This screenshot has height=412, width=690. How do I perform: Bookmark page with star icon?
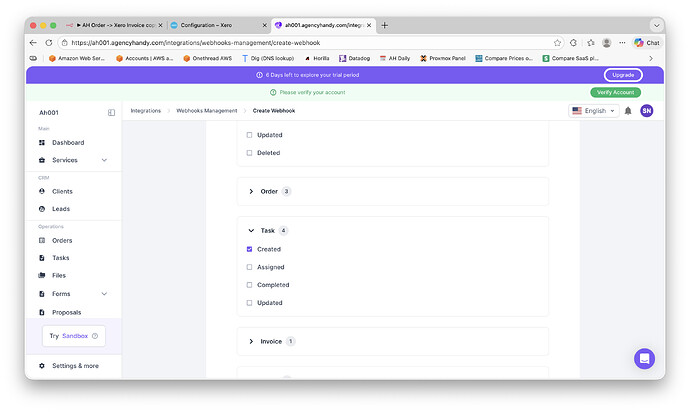pyautogui.click(x=557, y=43)
